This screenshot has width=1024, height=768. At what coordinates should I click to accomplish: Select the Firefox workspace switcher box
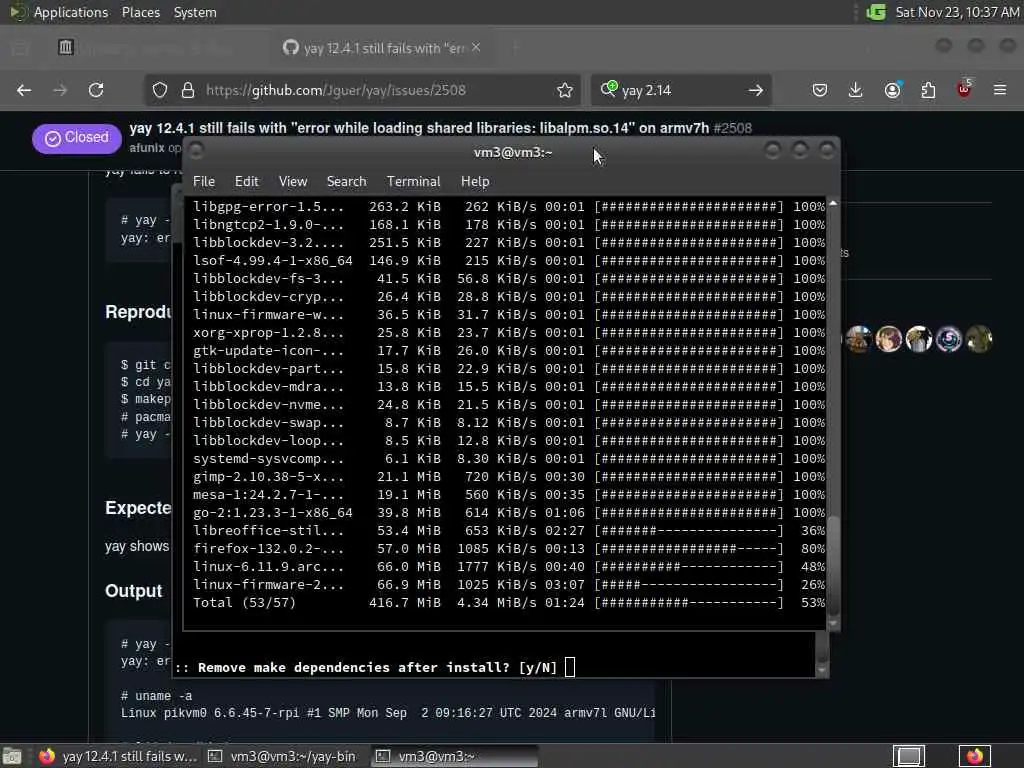(x=974, y=756)
